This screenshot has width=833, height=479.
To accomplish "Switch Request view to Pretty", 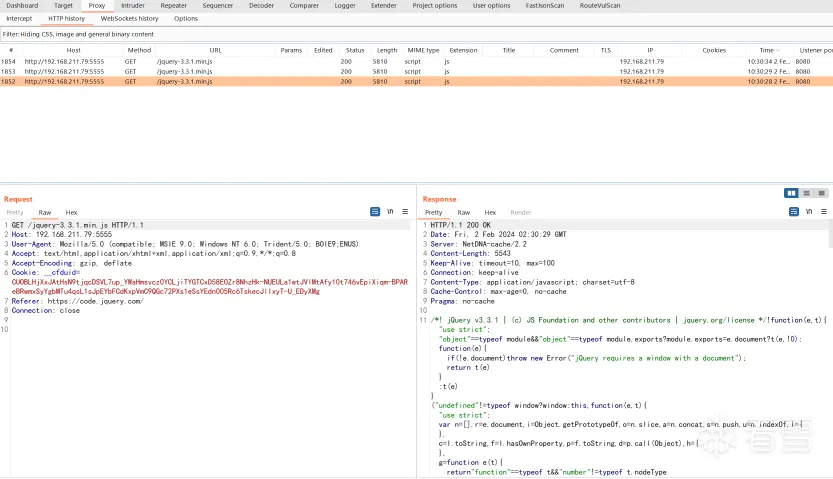I will (15, 213).
